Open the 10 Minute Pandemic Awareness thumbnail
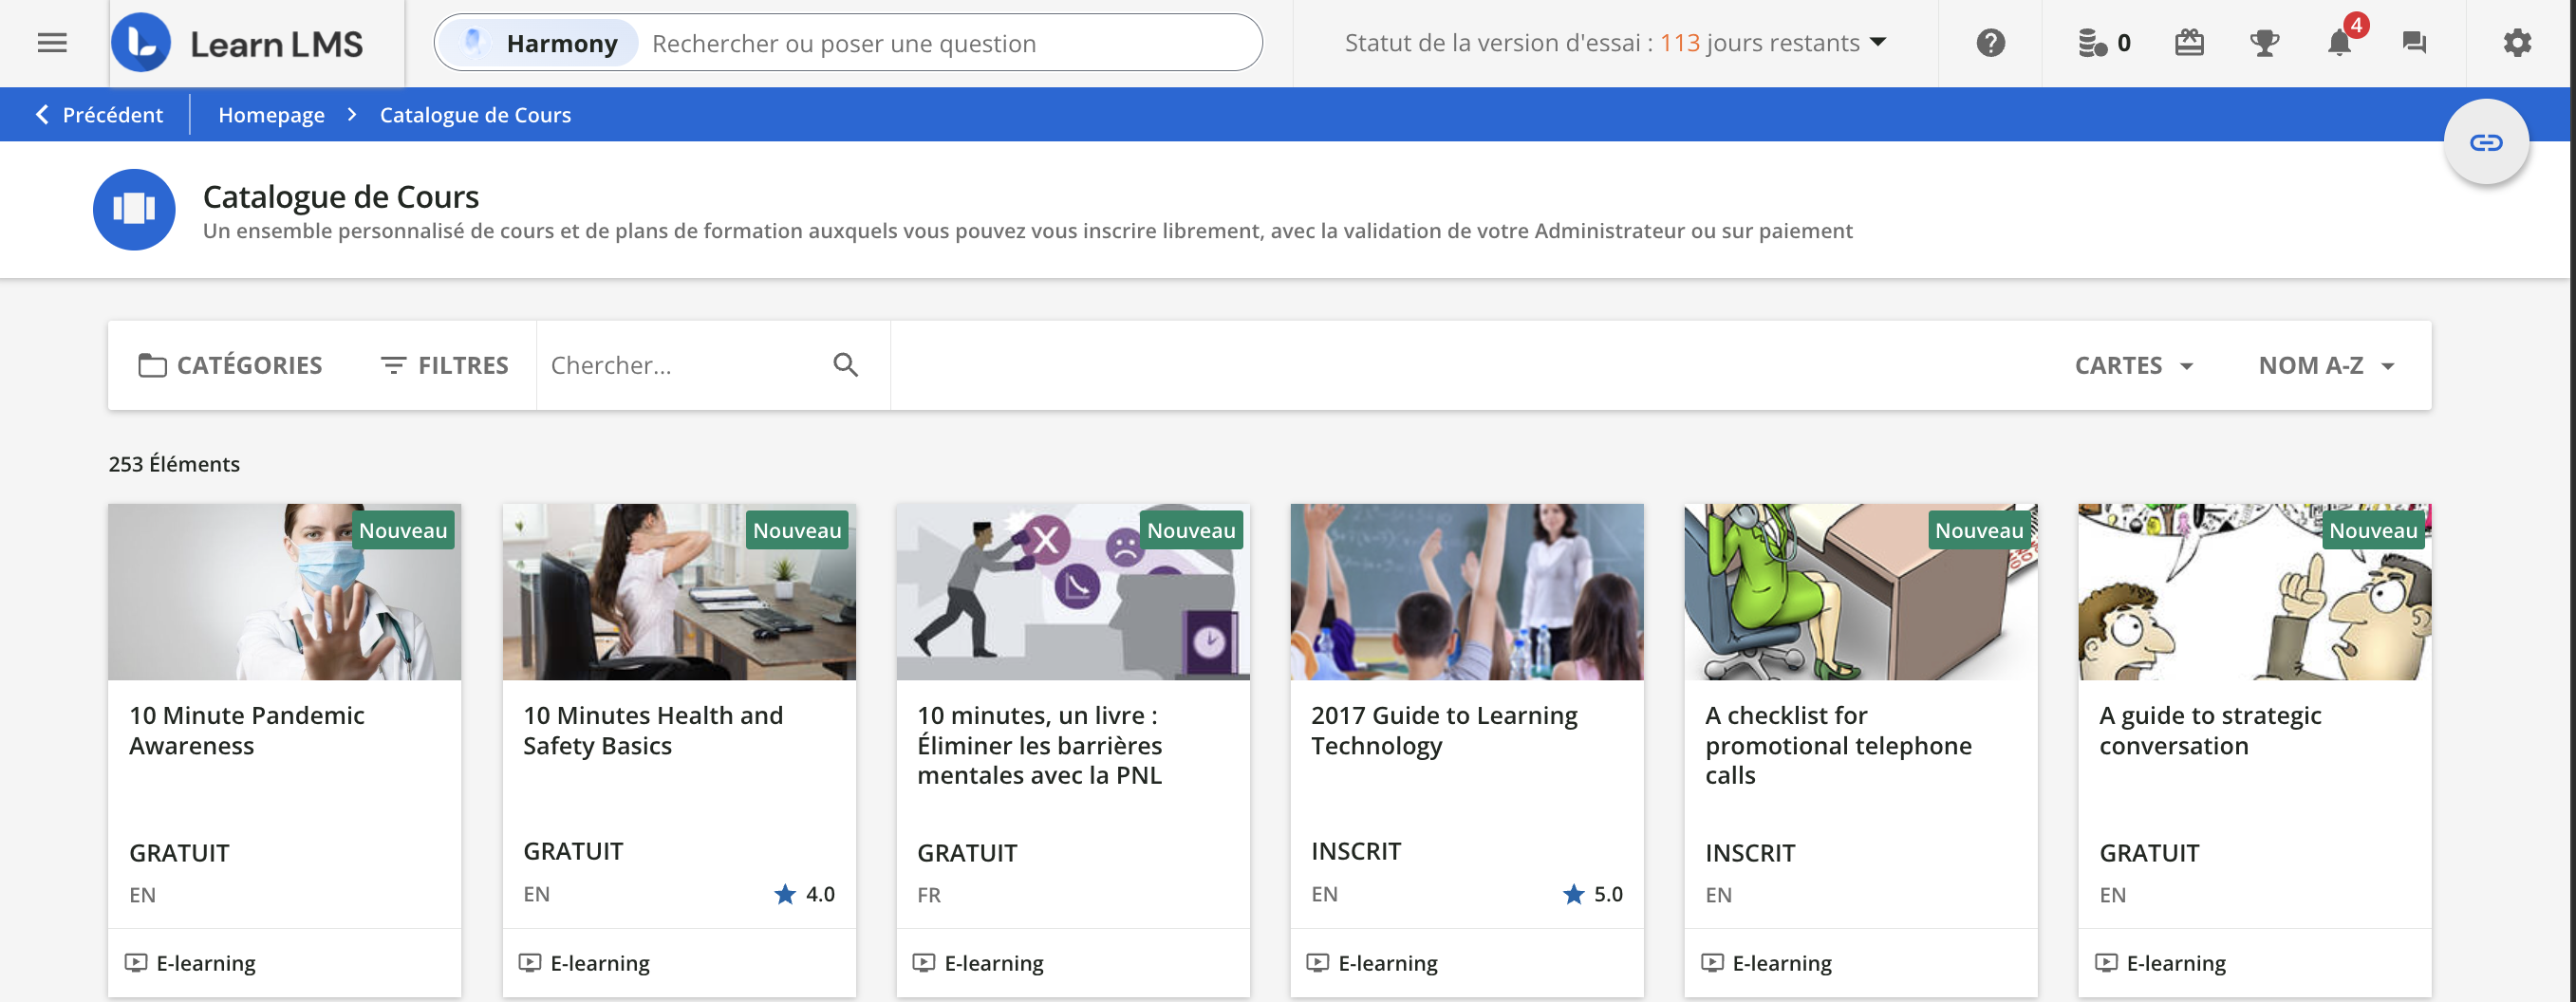 click(284, 592)
